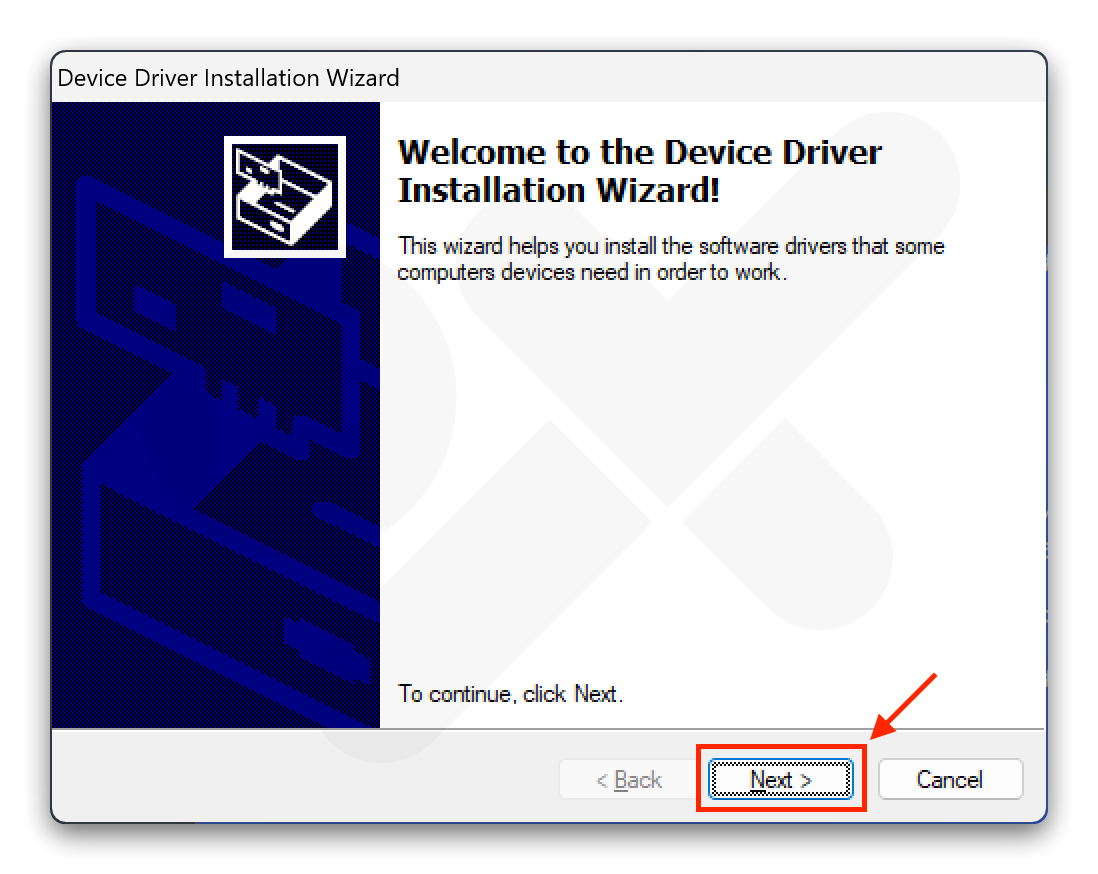
Task: Click empty area right of the title text
Action: (720, 78)
